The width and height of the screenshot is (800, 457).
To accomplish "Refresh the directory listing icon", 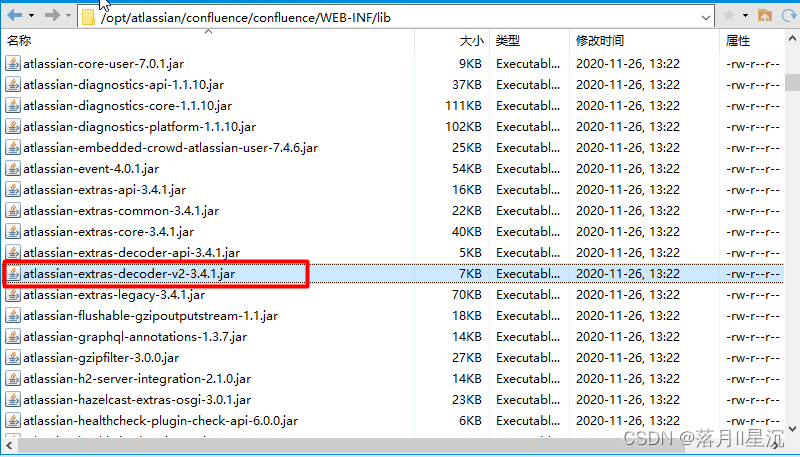I will click(789, 16).
